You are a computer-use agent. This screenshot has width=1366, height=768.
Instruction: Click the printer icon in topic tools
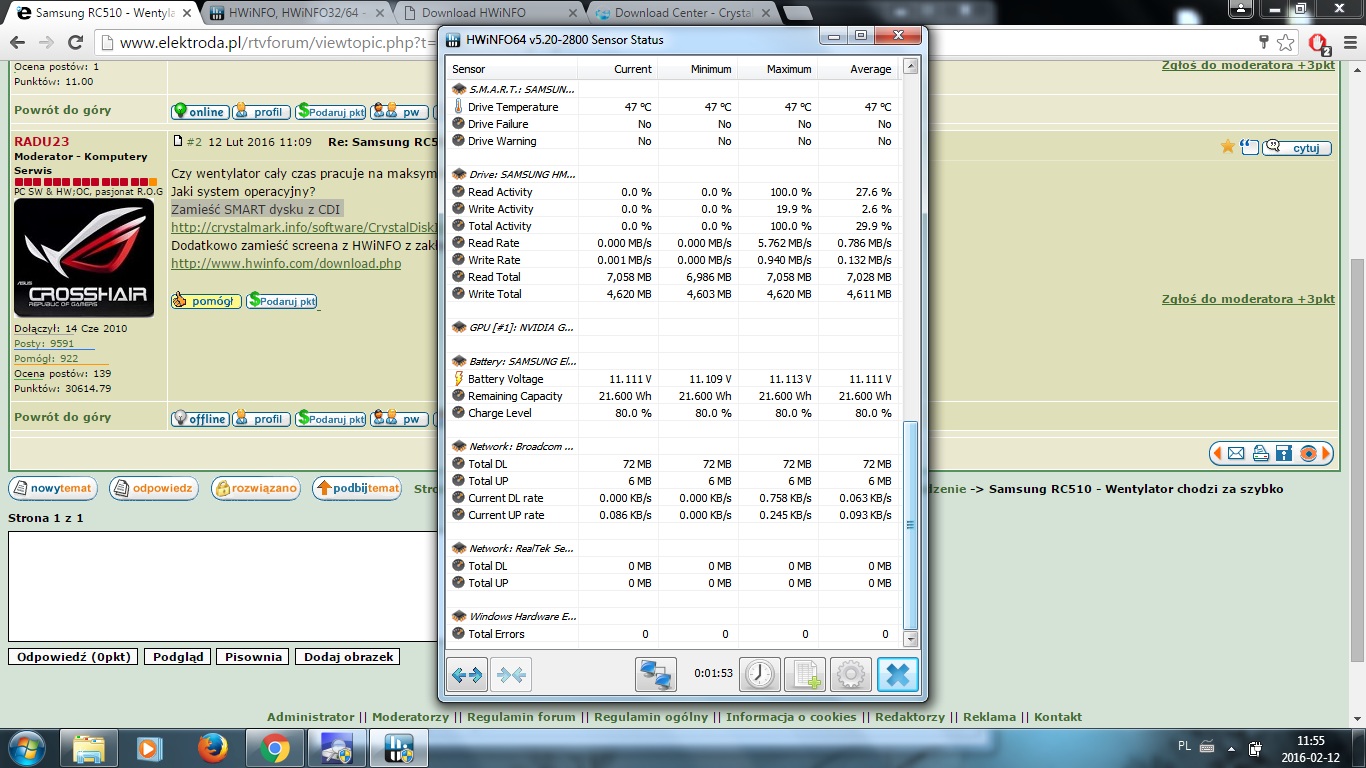coord(1260,453)
